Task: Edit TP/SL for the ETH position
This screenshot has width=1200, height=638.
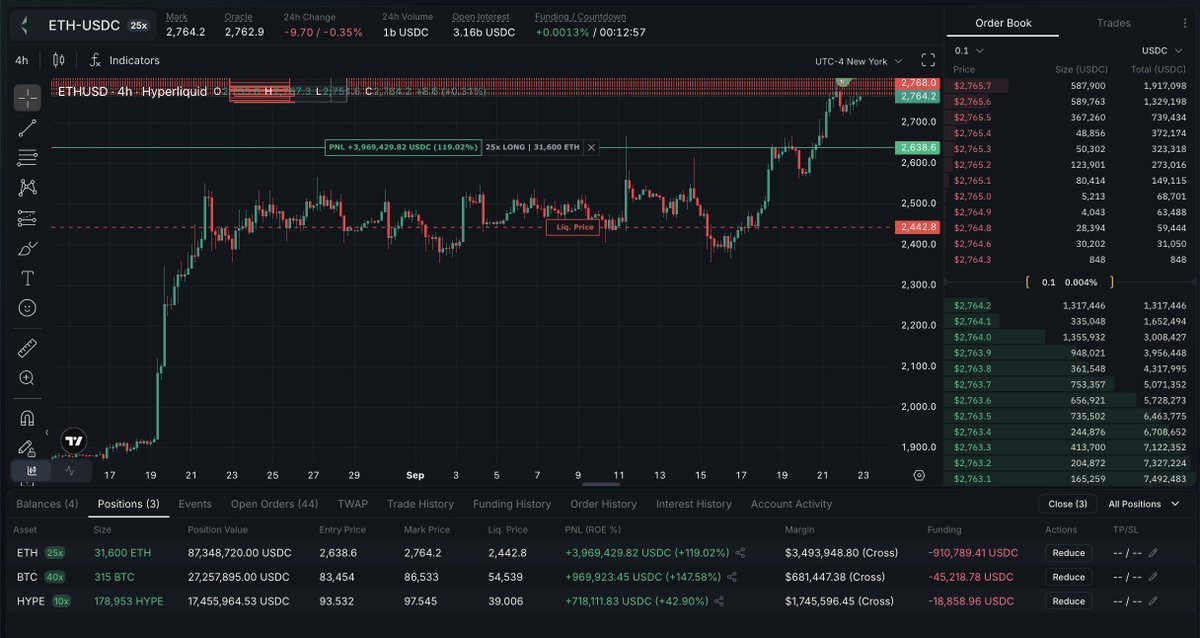Action: 1153,552
